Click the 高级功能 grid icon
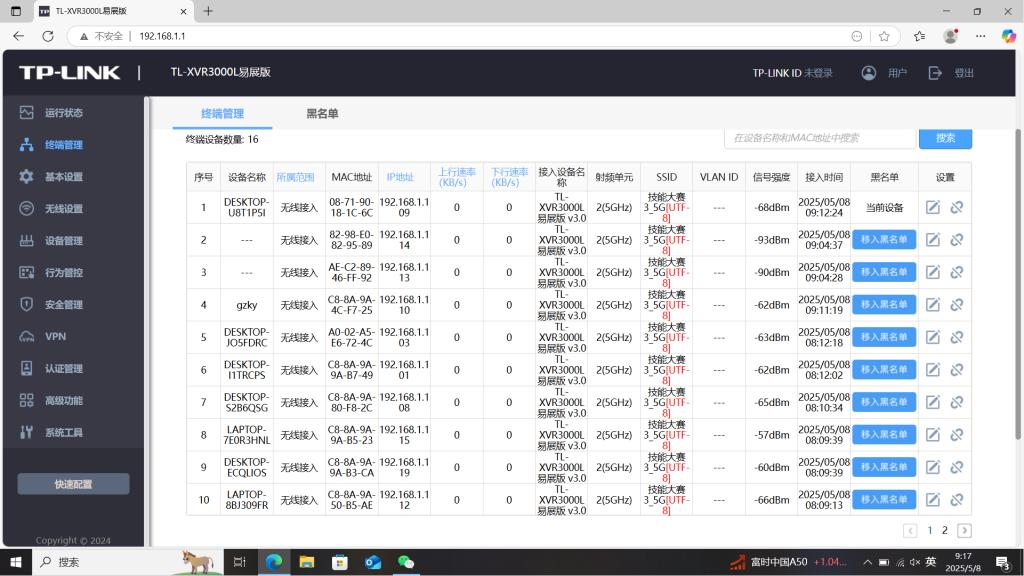Screen dimensions: 1024x576 click(26, 400)
